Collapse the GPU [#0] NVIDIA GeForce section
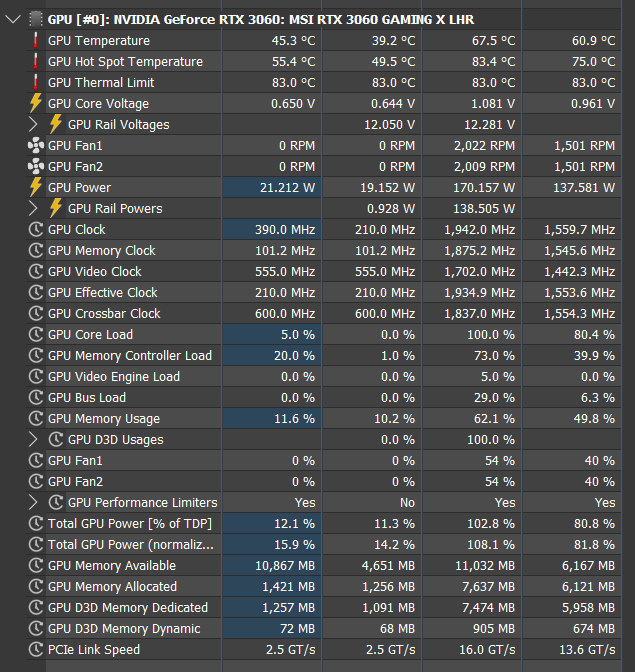Viewport: 635px width, 672px height. (x=12, y=19)
